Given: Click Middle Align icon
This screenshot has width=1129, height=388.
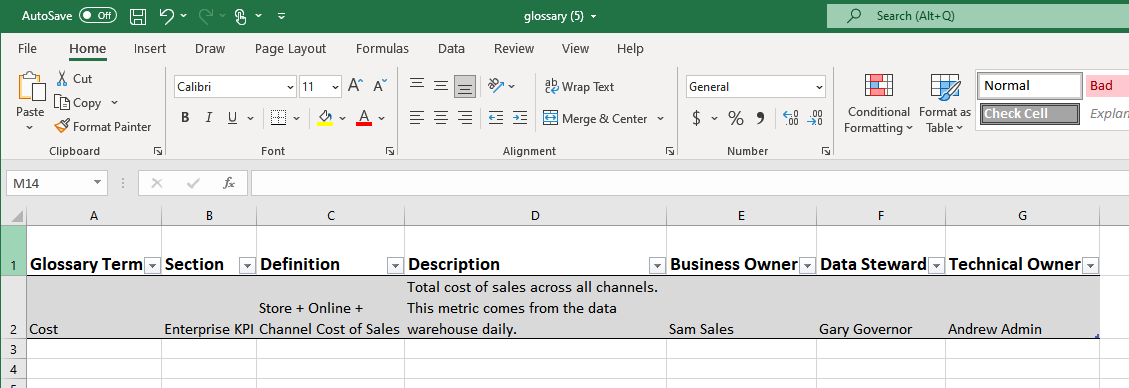Looking at the screenshot, I should pyautogui.click(x=441, y=86).
